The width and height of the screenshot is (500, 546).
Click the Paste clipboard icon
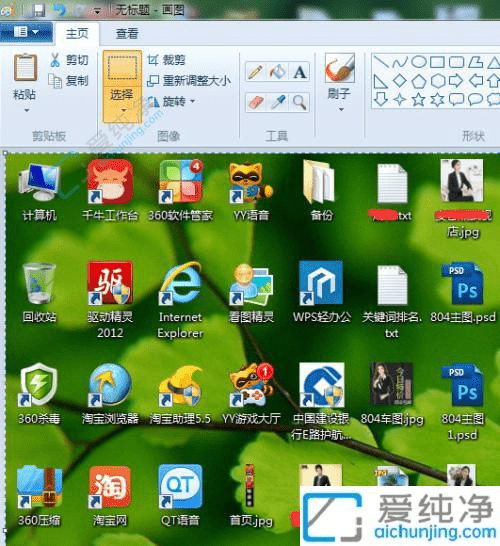pyautogui.click(x=25, y=68)
